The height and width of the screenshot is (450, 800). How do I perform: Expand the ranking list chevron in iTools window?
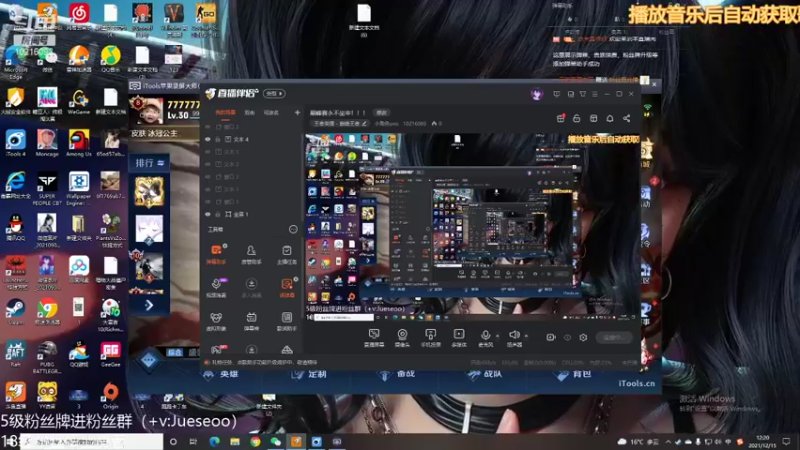pos(149,305)
